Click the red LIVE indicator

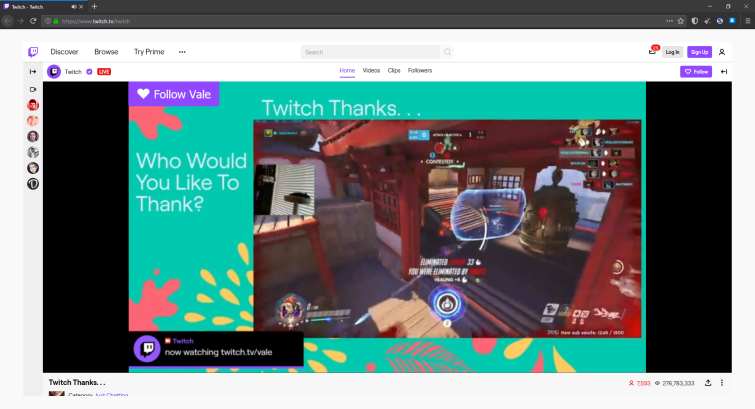(104, 72)
